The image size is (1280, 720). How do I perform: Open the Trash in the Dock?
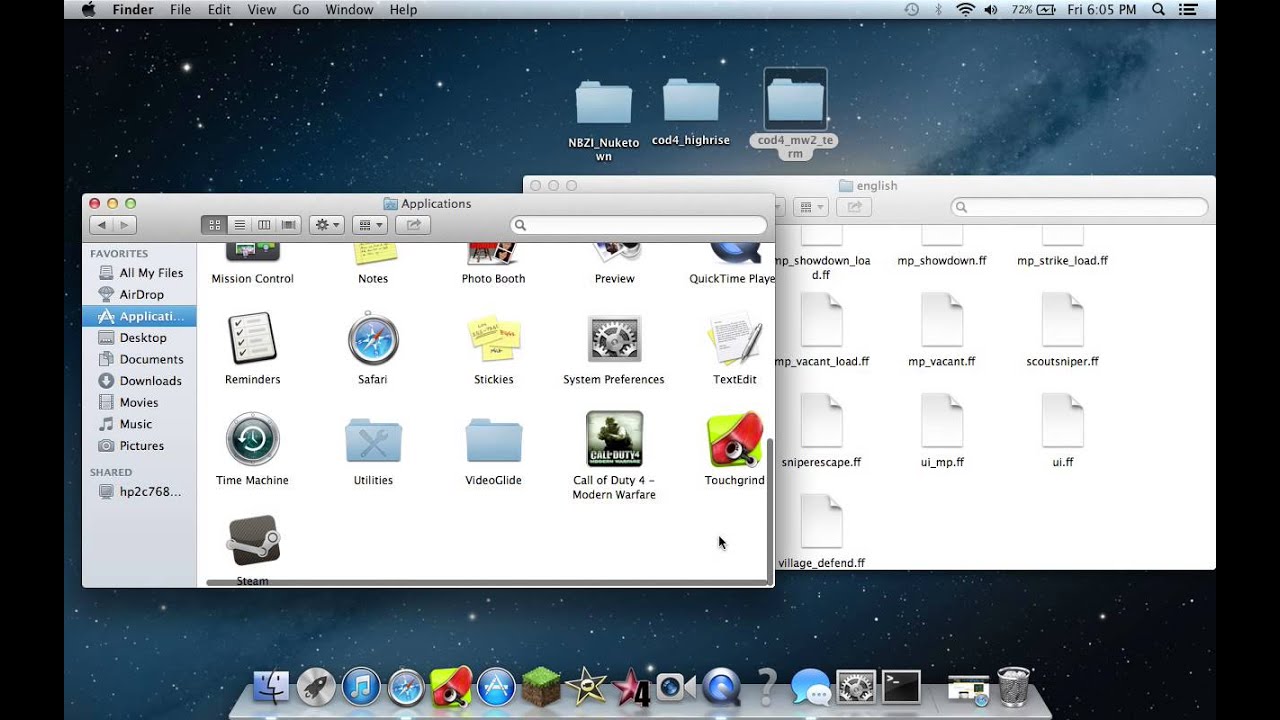(x=1013, y=687)
